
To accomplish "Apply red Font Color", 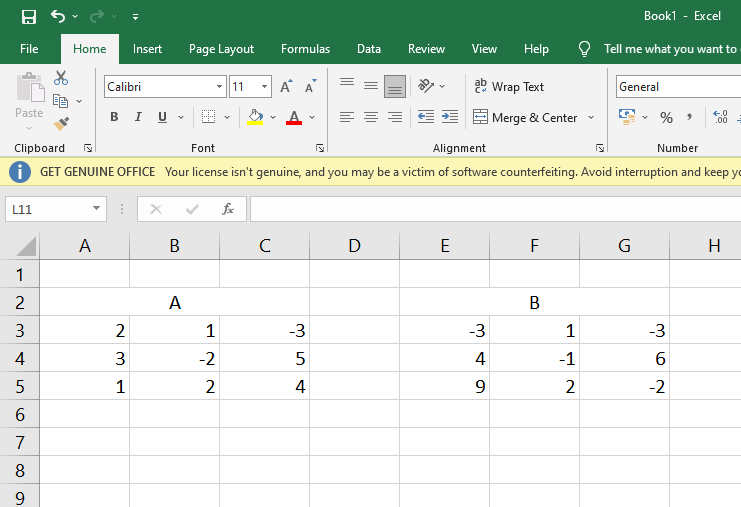I will coord(294,117).
